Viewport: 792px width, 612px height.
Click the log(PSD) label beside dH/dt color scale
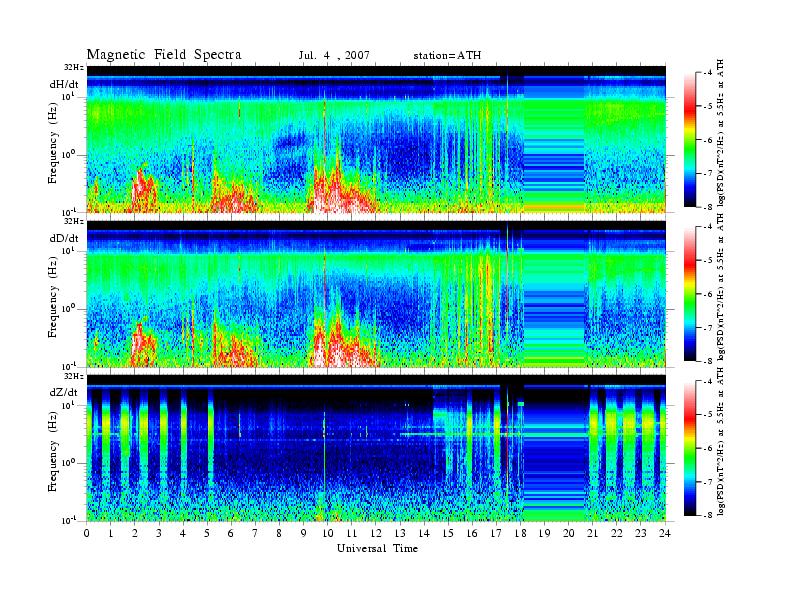(721, 133)
